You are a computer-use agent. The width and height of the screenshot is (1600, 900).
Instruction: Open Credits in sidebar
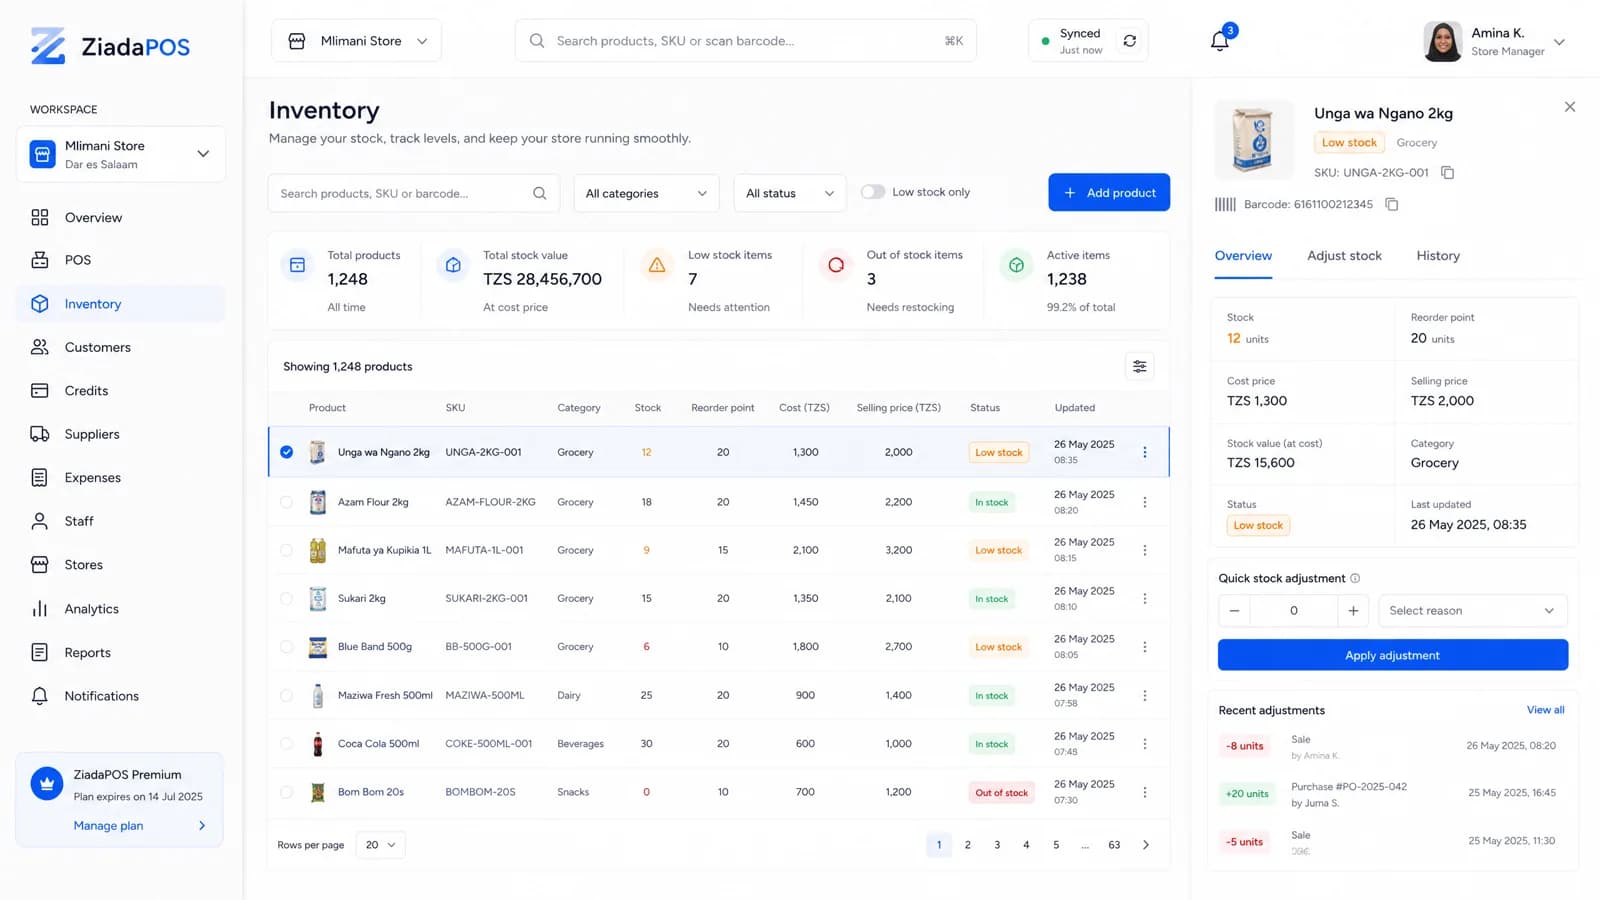120,391
